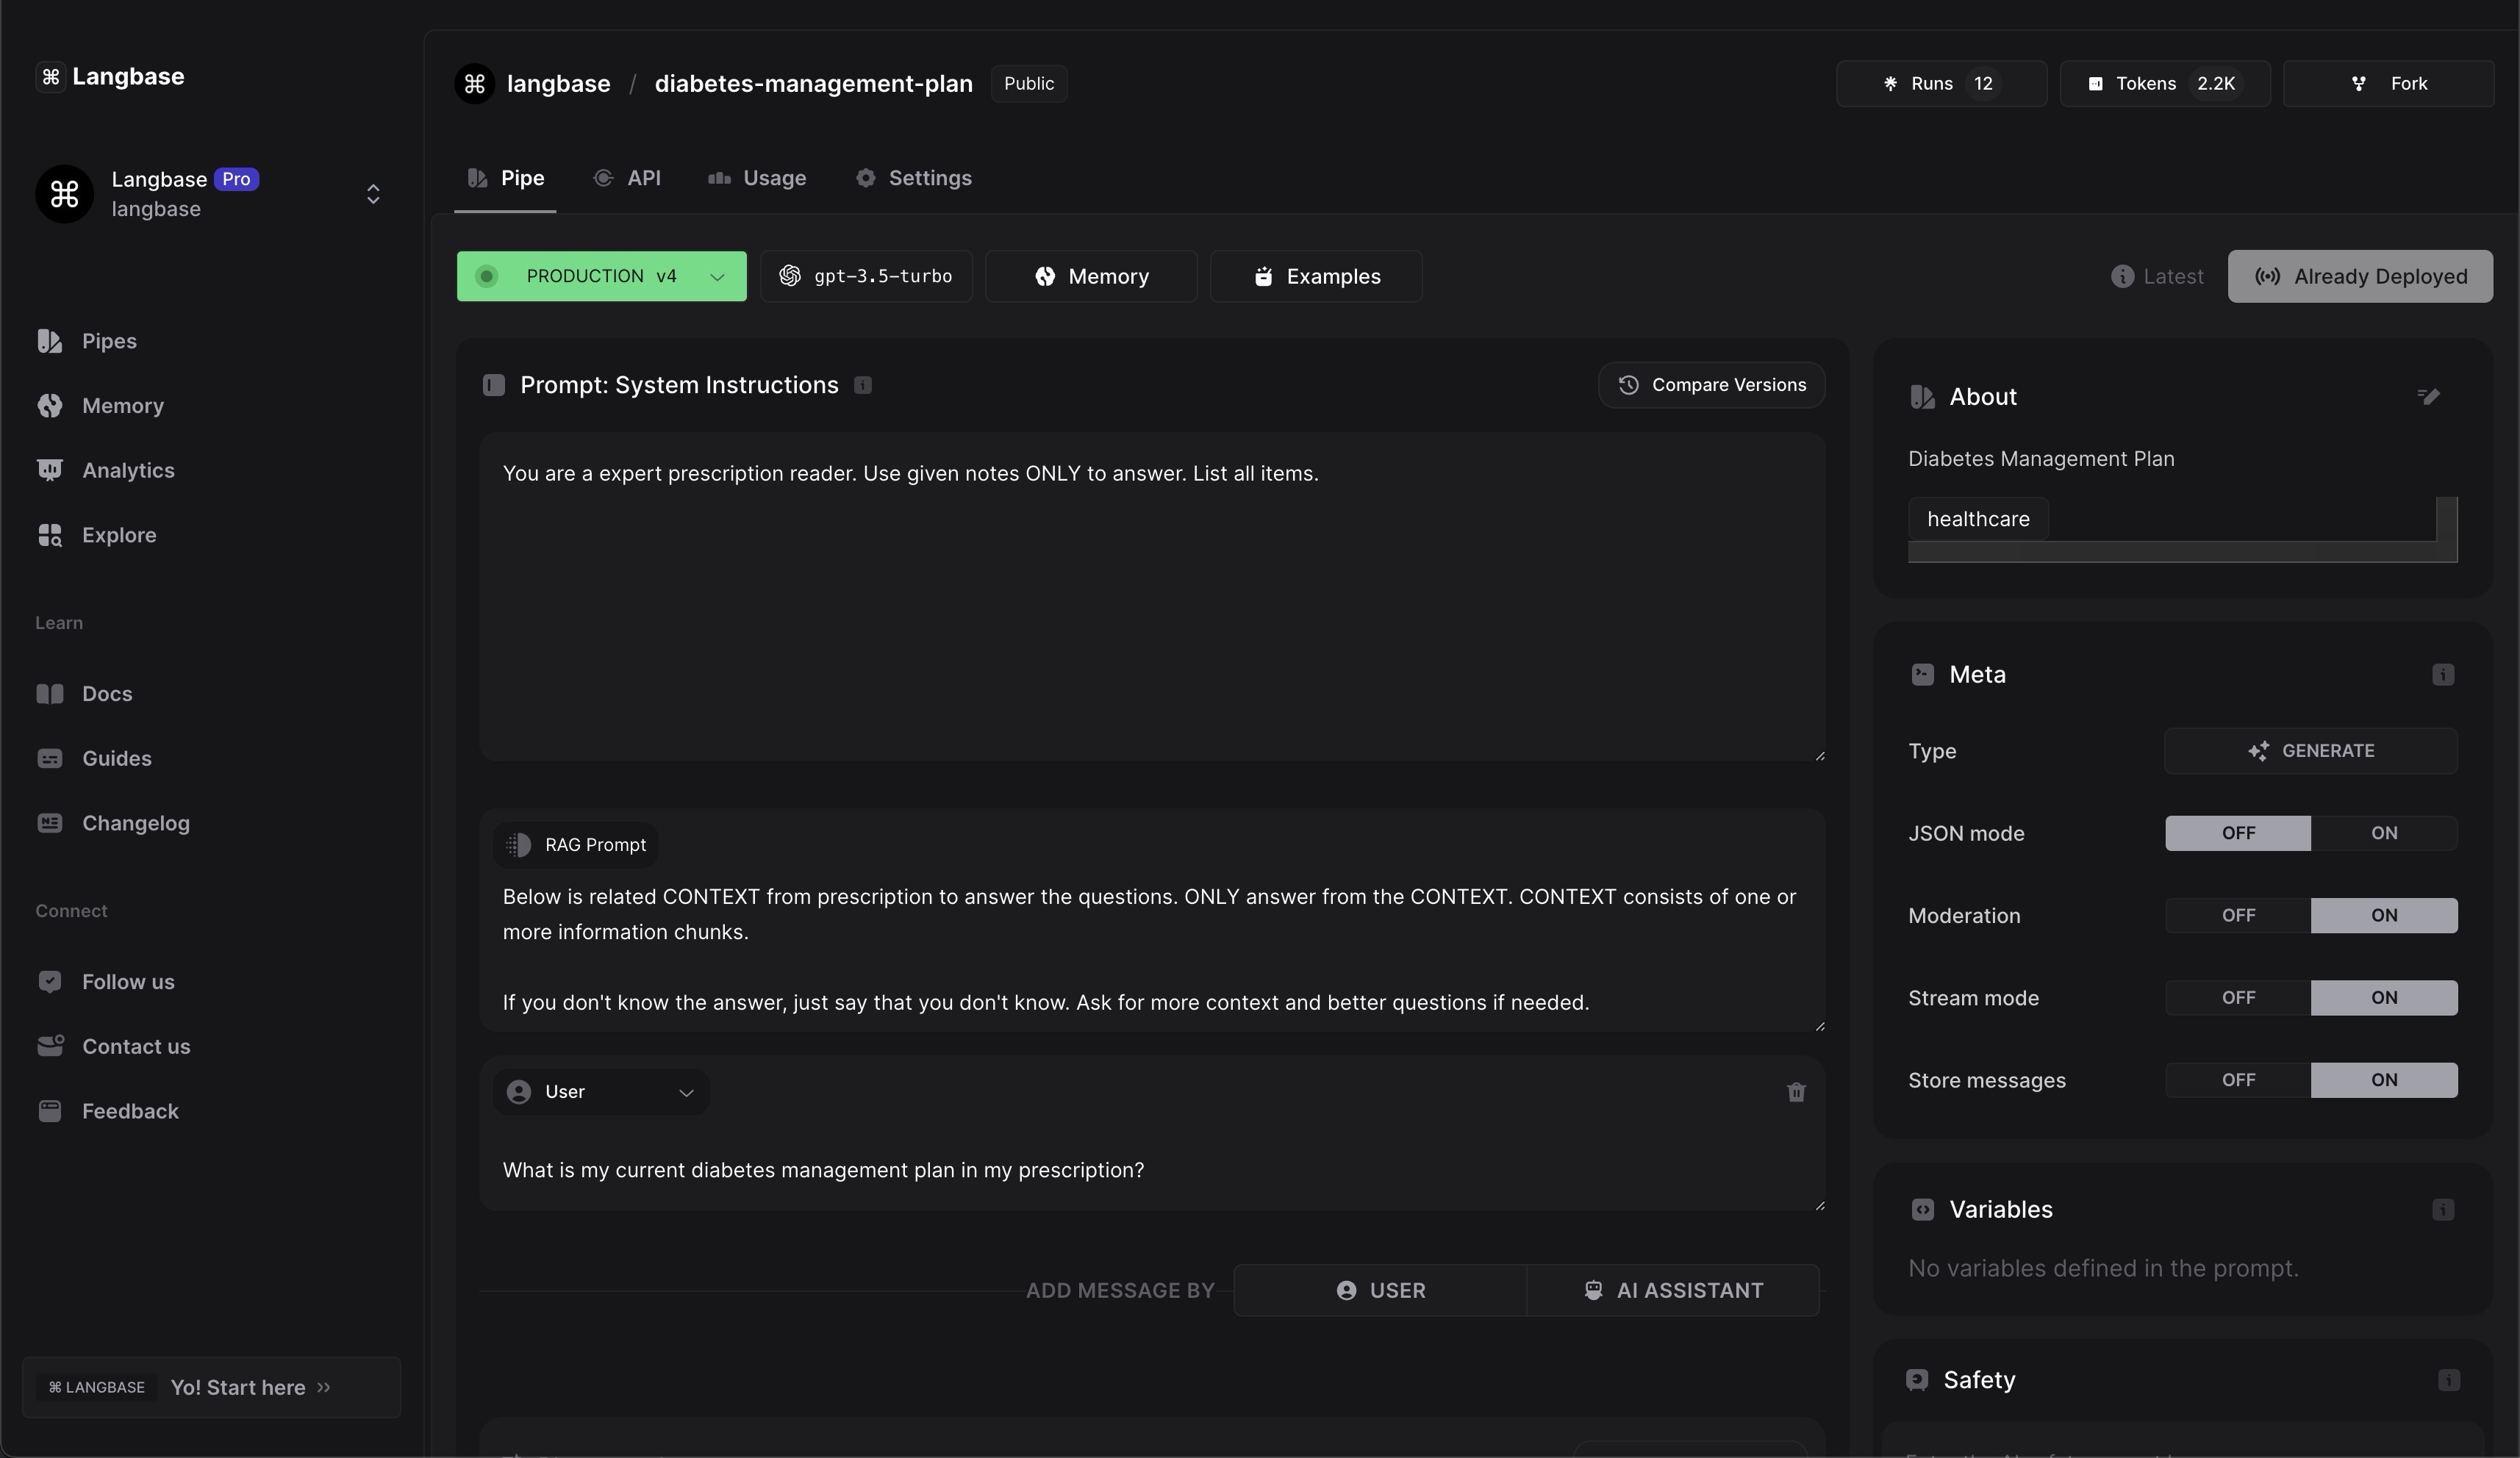Turn JSON mode ON
This screenshot has width=2520, height=1458.
click(2383, 833)
